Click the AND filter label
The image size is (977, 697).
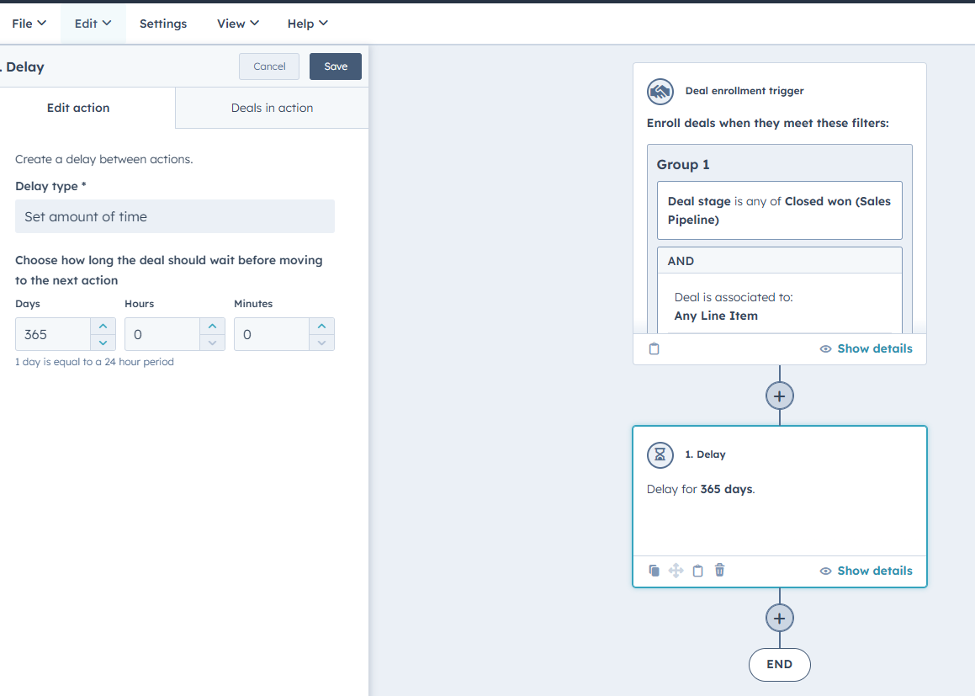680,261
